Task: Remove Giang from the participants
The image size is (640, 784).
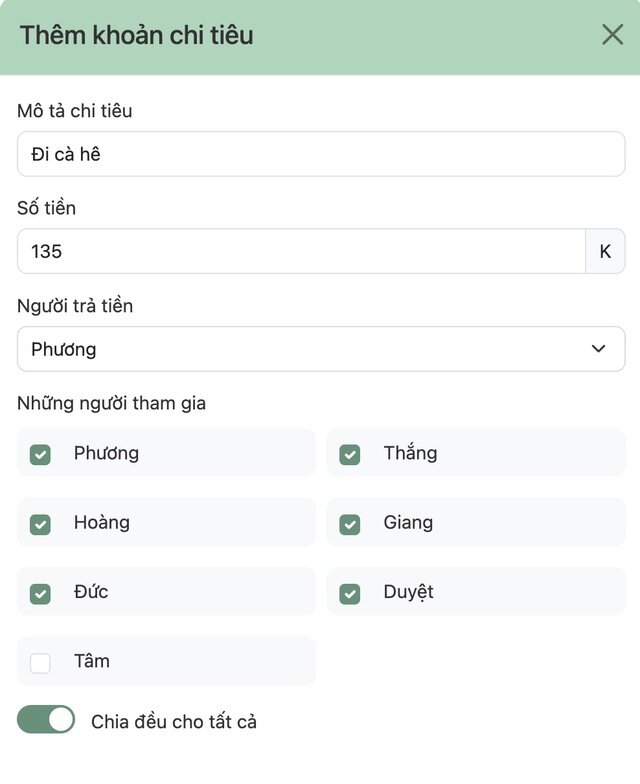Action: 350,524
